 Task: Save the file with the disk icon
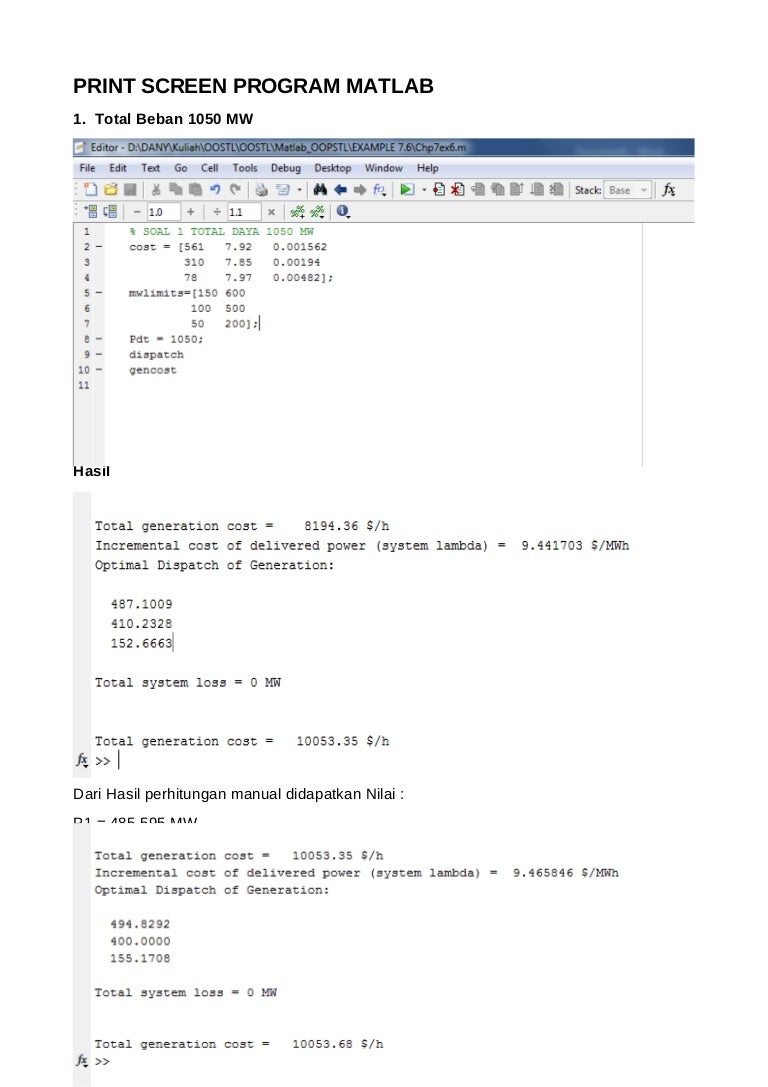129,189
